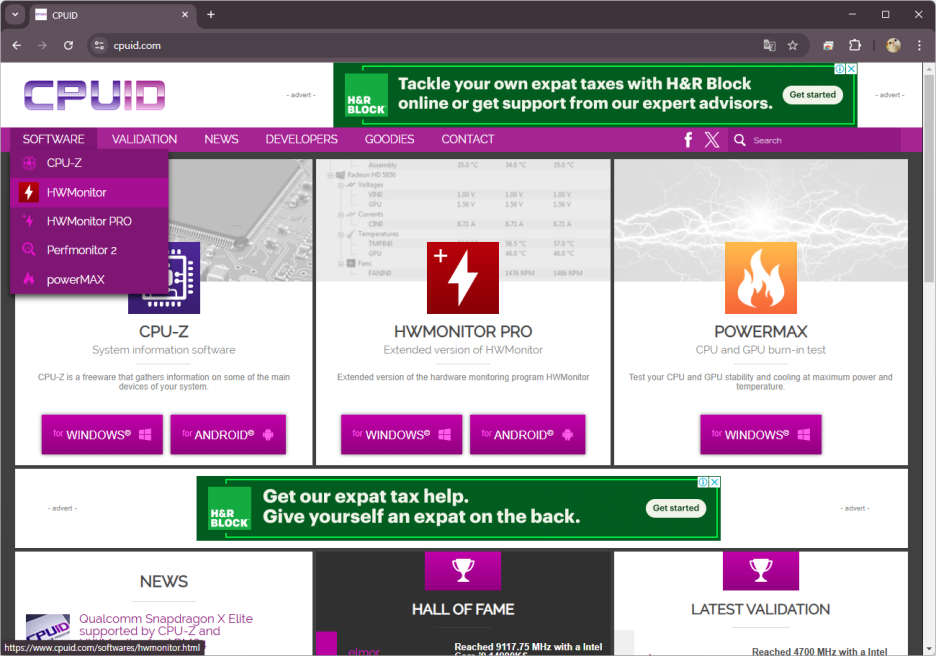
Task: Click the top ad info (AdChoices) icon
Action: coord(840,69)
